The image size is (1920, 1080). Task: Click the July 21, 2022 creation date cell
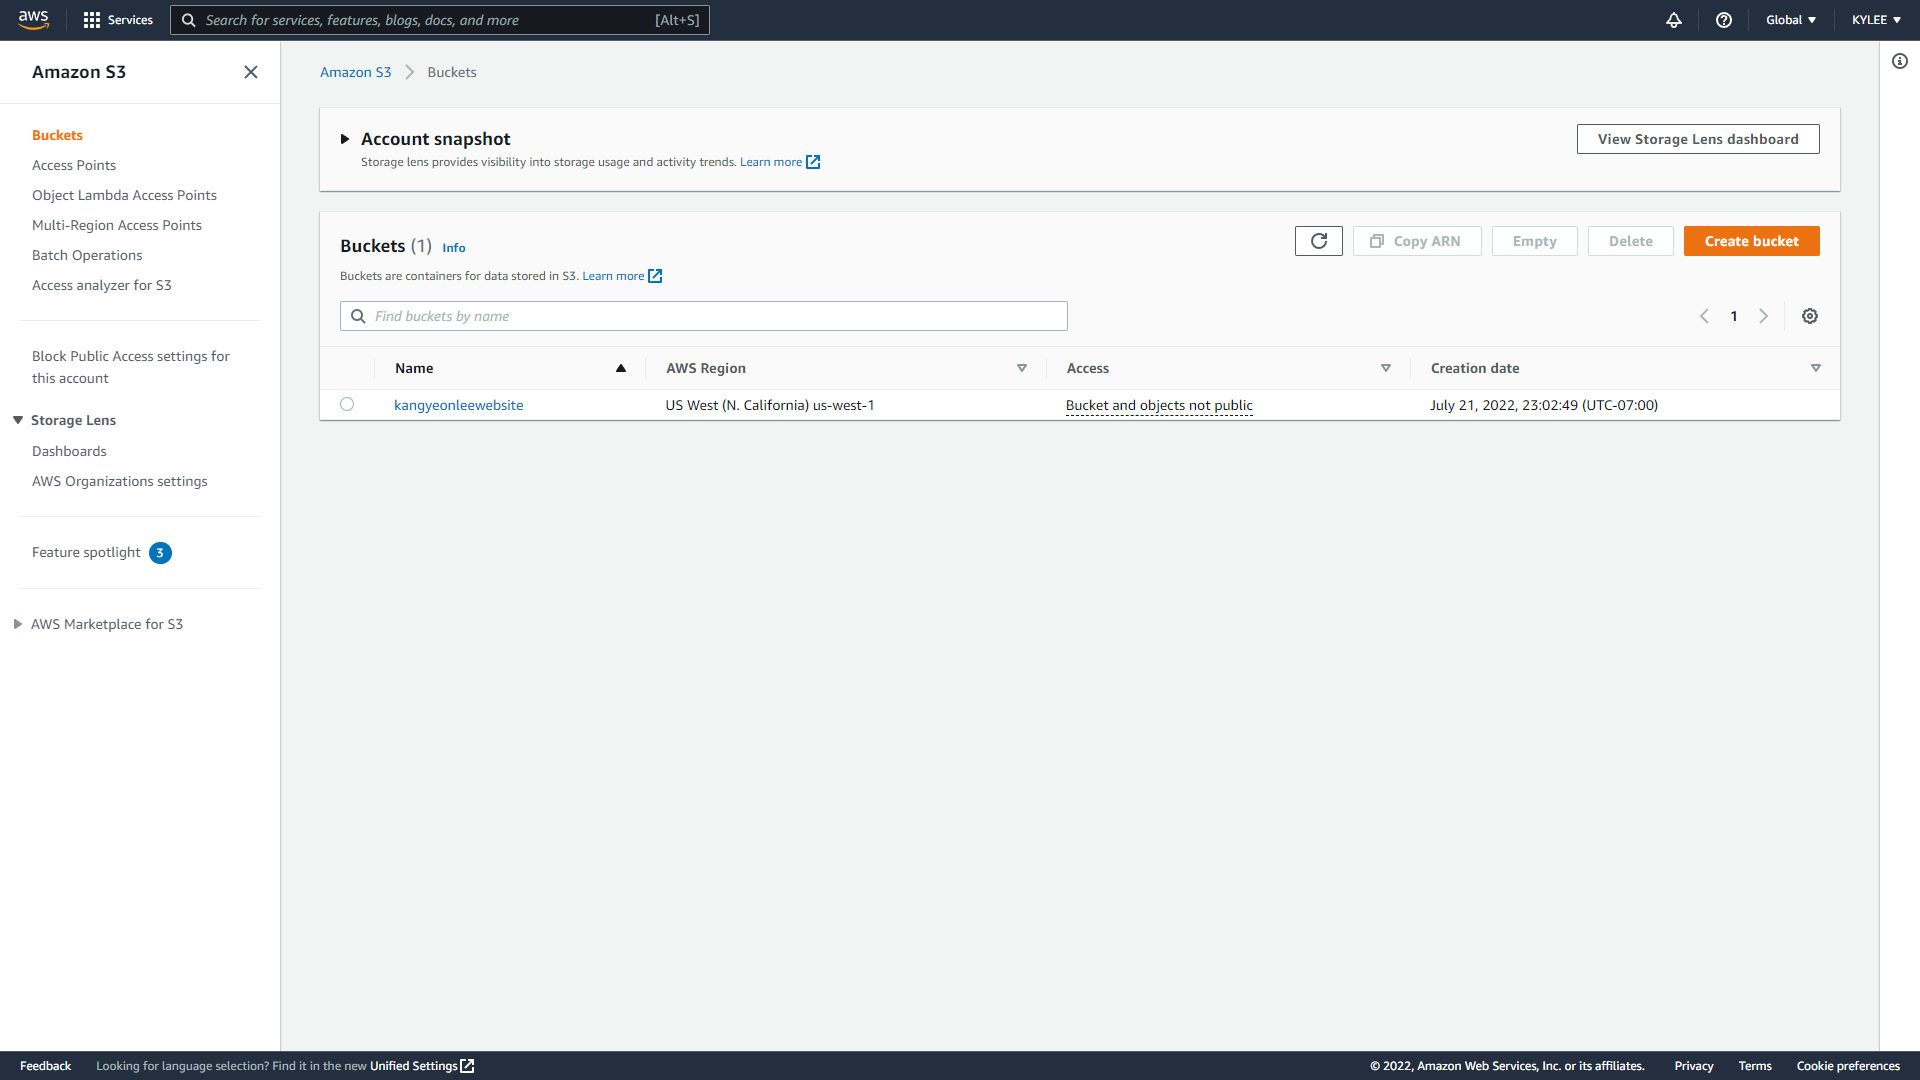(1544, 405)
